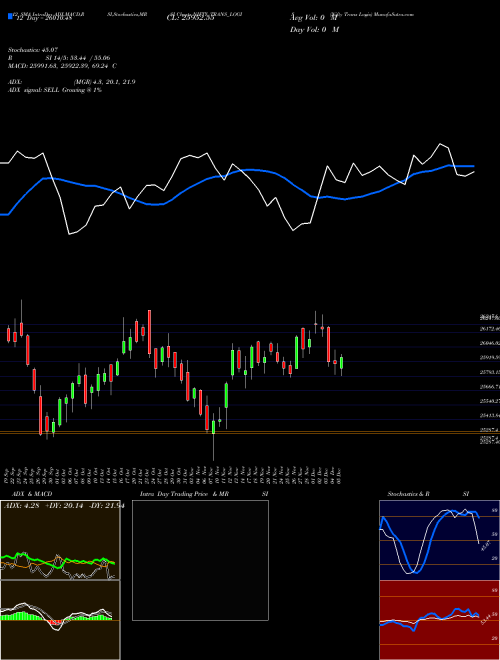500x660 pixels.
Task: Click the blue 12 Day SMA legend square
Action: [10, 16]
